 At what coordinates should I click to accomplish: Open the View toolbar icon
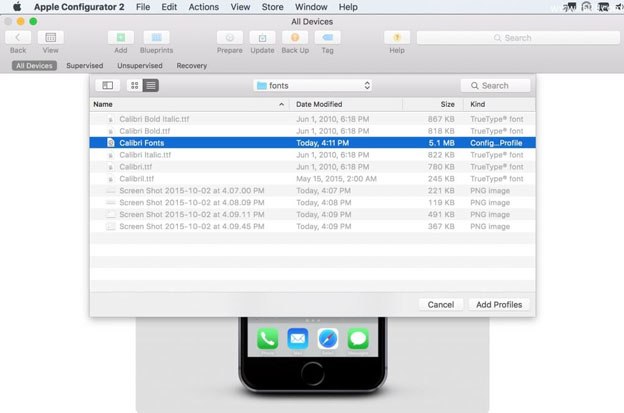(51, 37)
